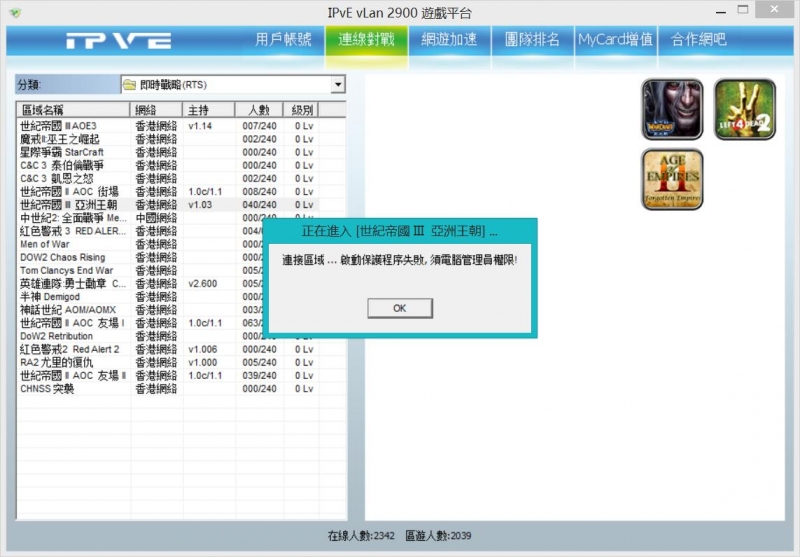800x557 pixels.
Task: Click the folder icon in category box
Action: (x=130, y=85)
